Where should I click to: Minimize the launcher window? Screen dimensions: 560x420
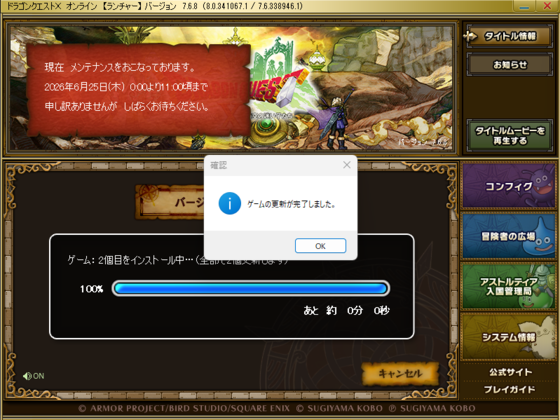[x=524, y=6]
